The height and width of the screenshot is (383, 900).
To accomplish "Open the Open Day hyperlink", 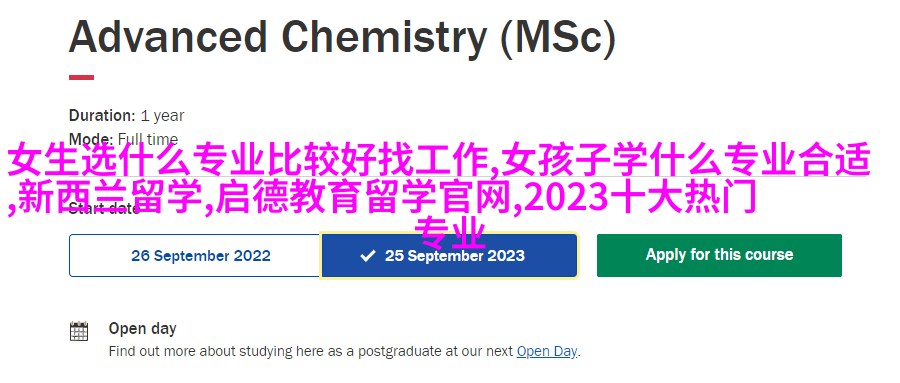I will click(547, 351).
